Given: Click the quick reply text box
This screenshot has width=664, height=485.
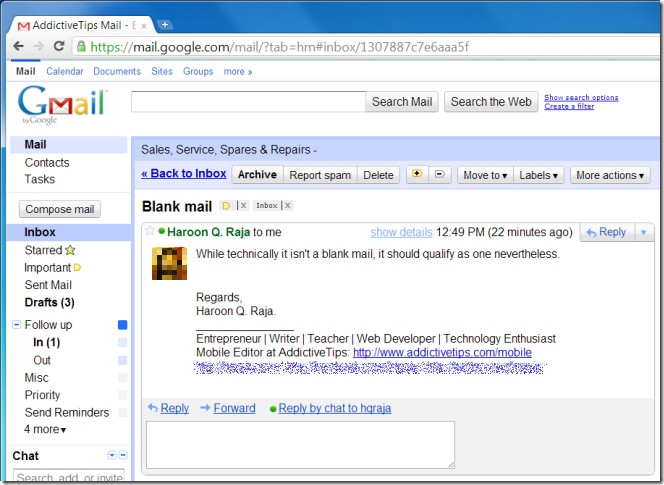Looking at the screenshot, I should [x=300, y=444].
